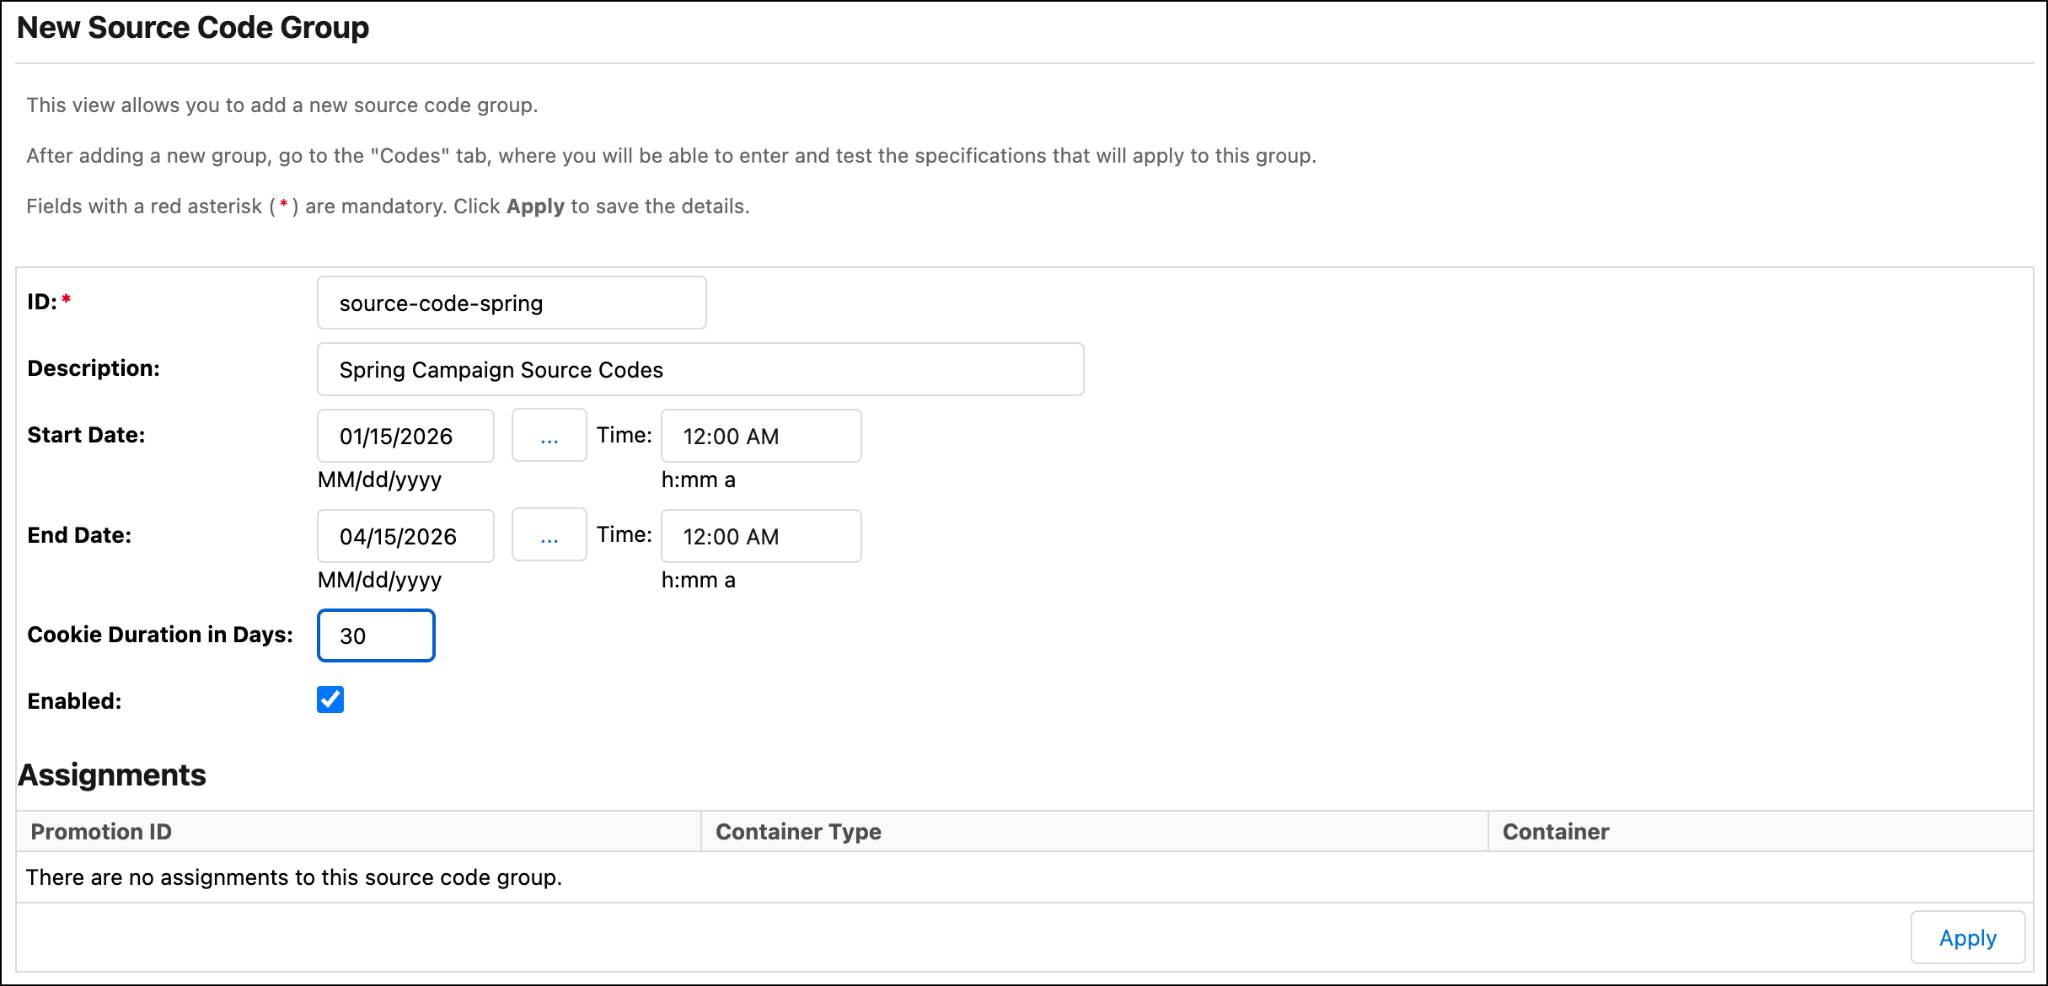Screen dimensions: 2048x986
Task: Uncheck the Enabled checkbox
Action: tap(331, 700)
